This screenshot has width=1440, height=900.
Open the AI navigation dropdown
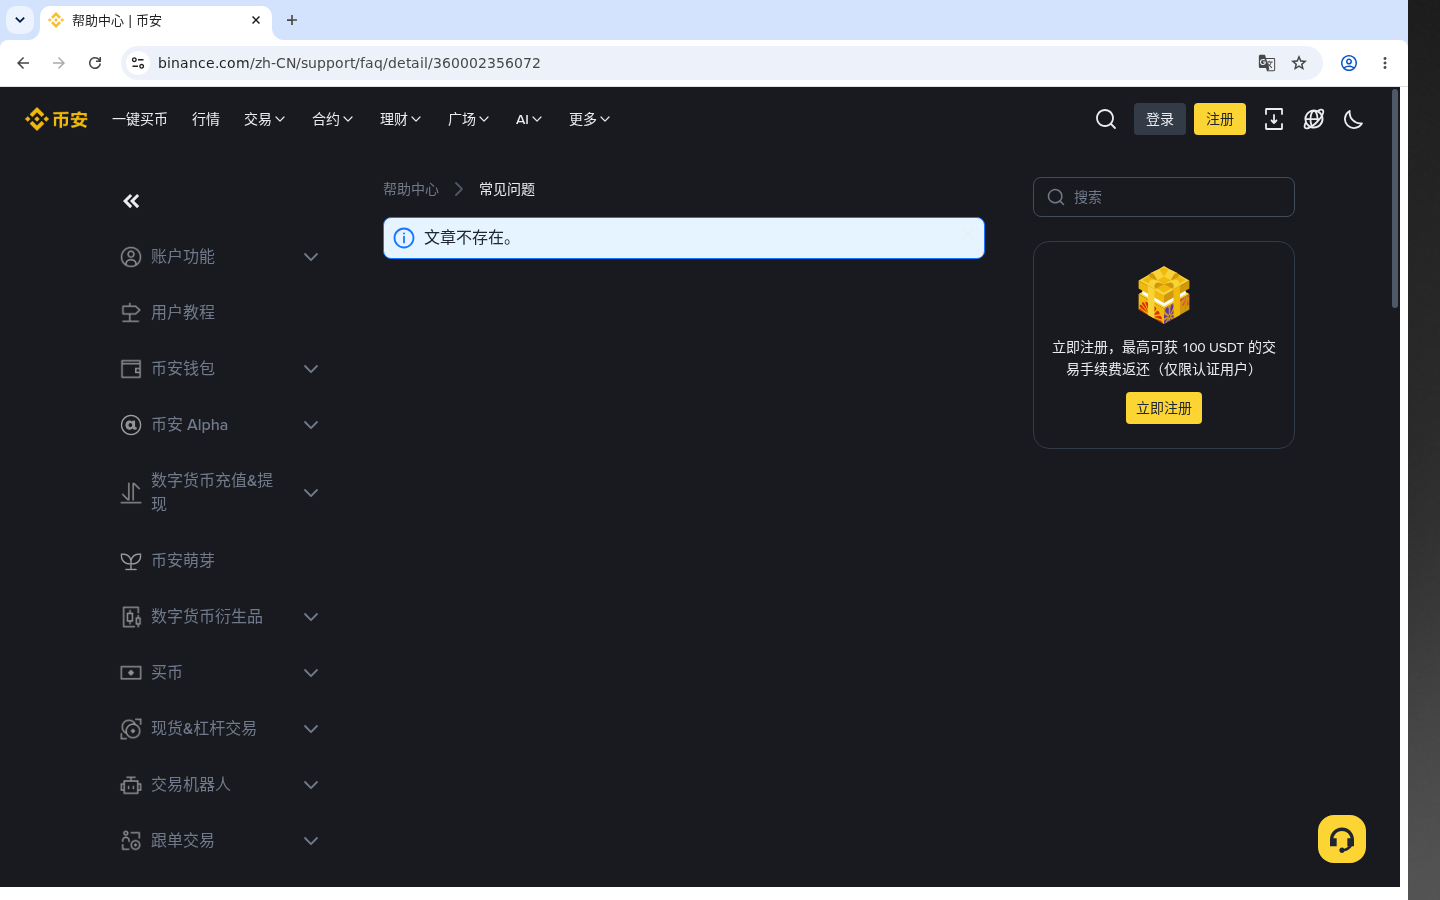[x=529, y=119]
